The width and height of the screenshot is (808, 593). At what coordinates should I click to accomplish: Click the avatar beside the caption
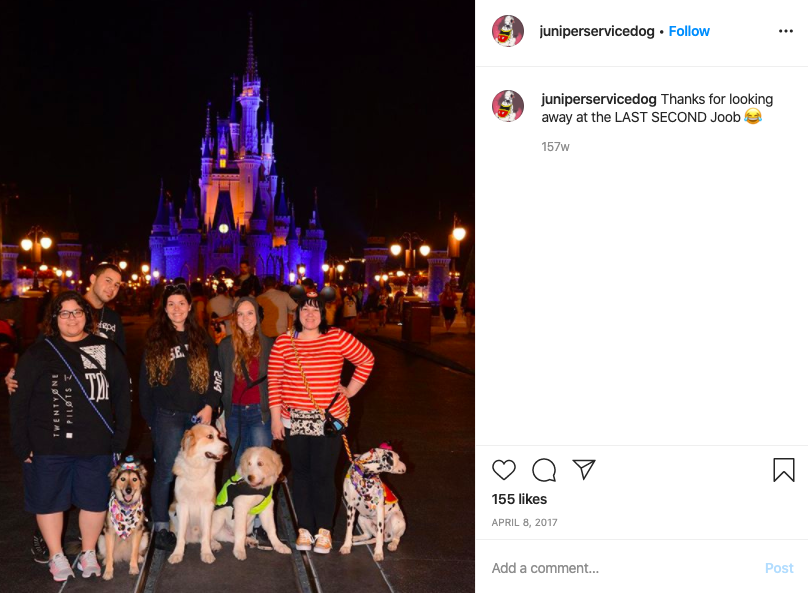[x=508, y=106]
